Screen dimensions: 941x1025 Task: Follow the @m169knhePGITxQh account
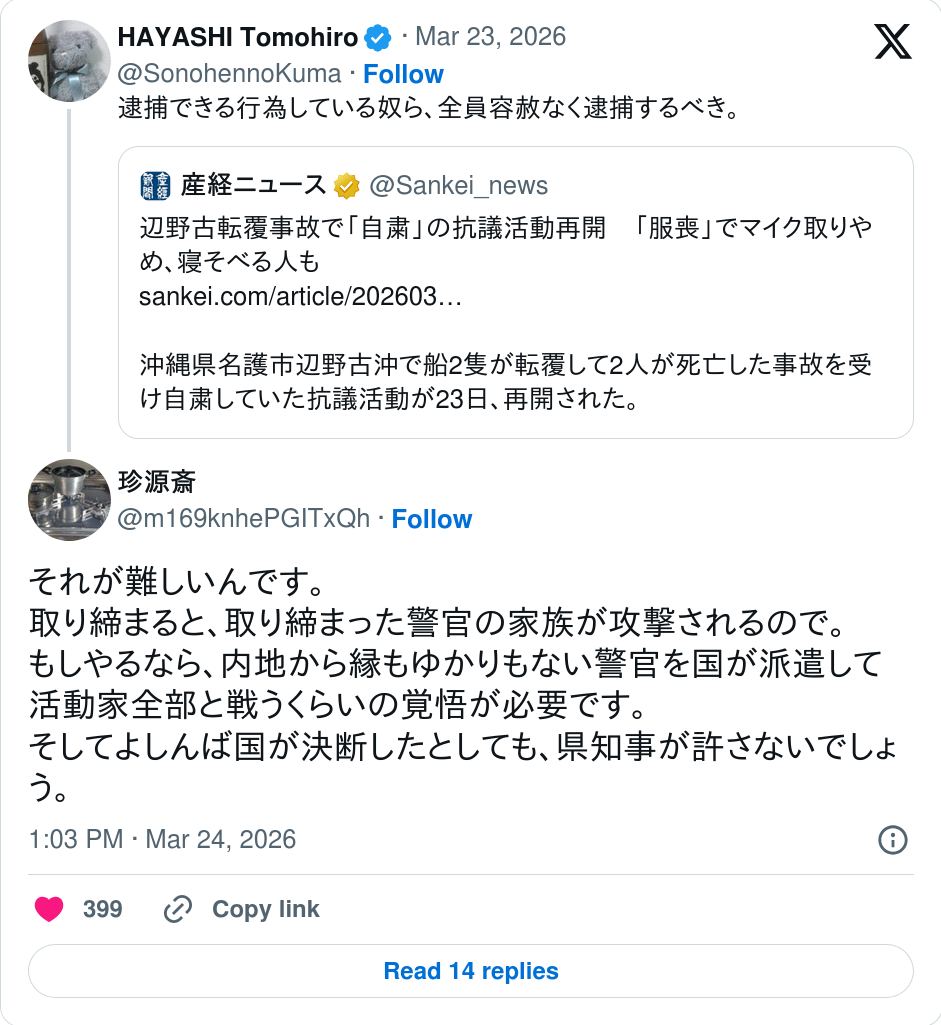431,519
